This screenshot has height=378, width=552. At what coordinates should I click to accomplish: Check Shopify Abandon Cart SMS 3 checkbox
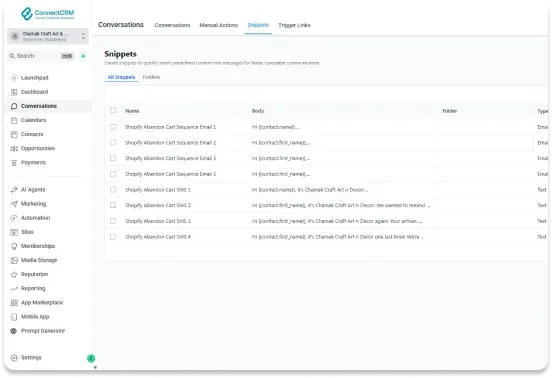tap(113, 221)
